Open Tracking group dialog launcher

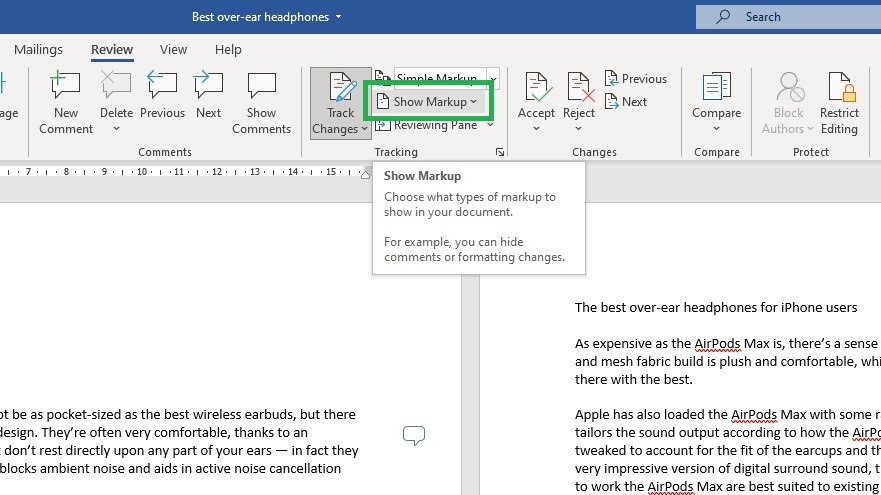pos(500,152)
